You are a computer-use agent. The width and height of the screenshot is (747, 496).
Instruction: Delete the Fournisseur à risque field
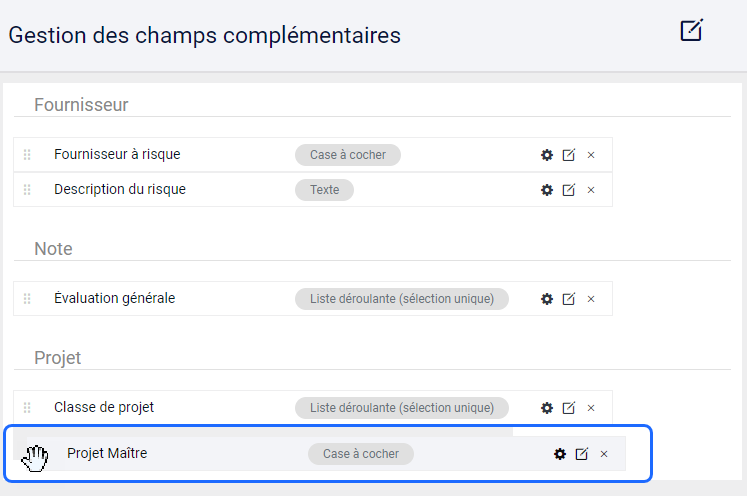pyautogui.click(x=591, y=155)
